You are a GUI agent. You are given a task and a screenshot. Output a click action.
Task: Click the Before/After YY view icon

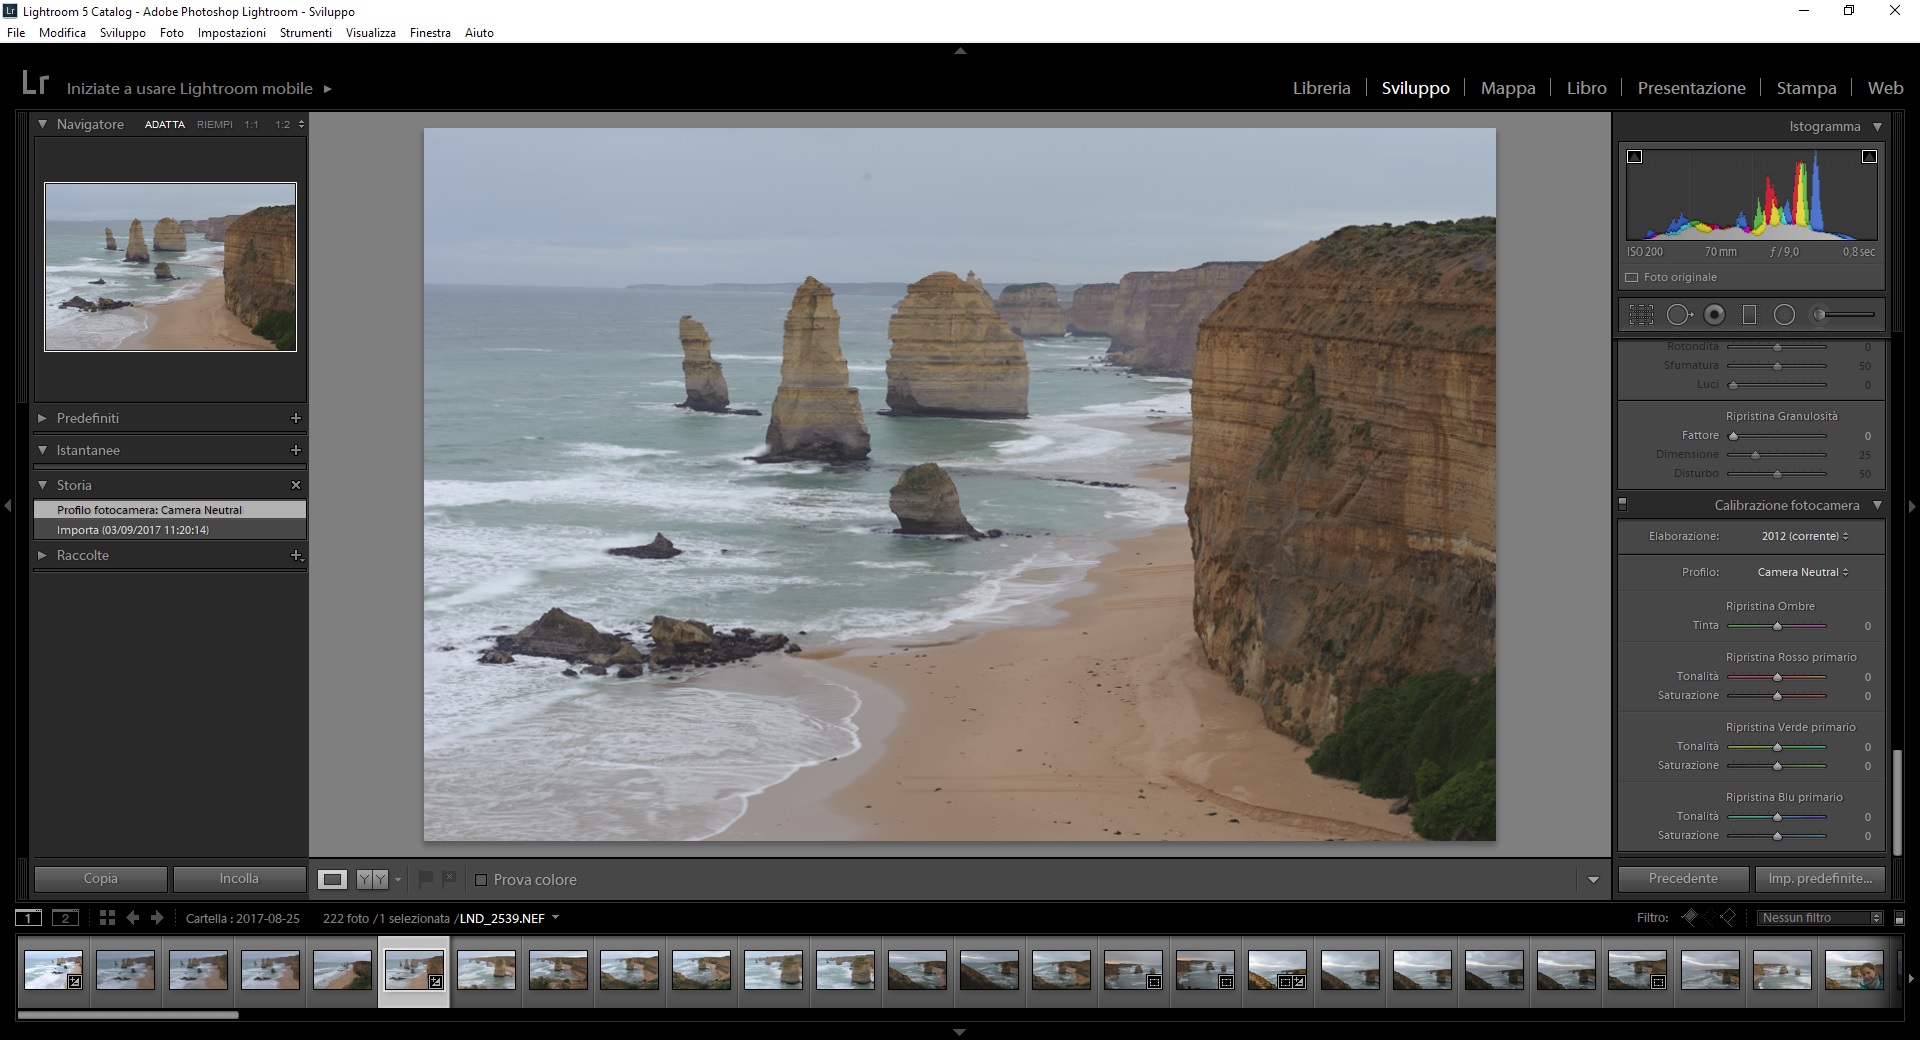coord(372,880)
